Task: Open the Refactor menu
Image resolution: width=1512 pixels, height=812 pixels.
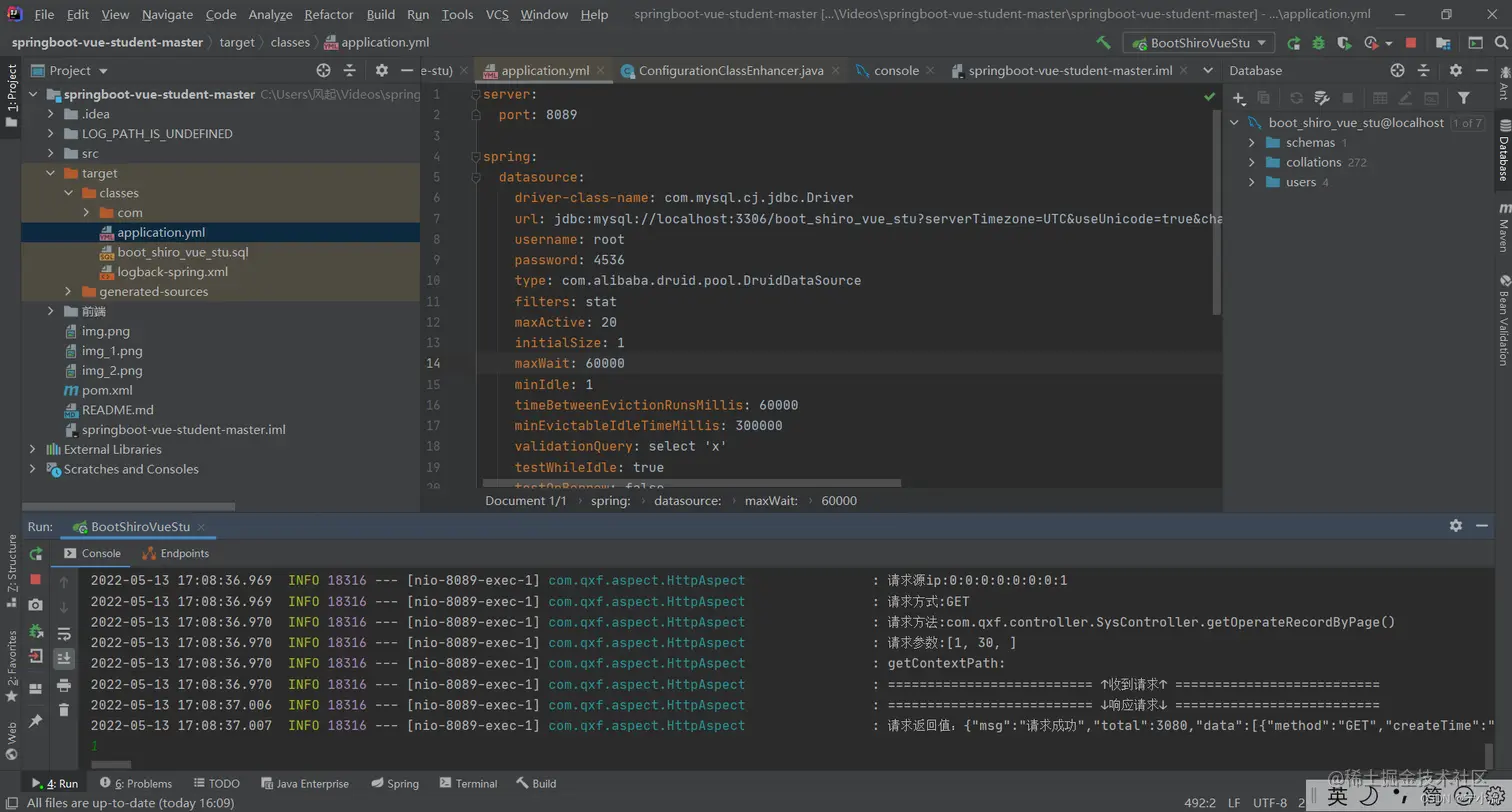Action: 329,14
